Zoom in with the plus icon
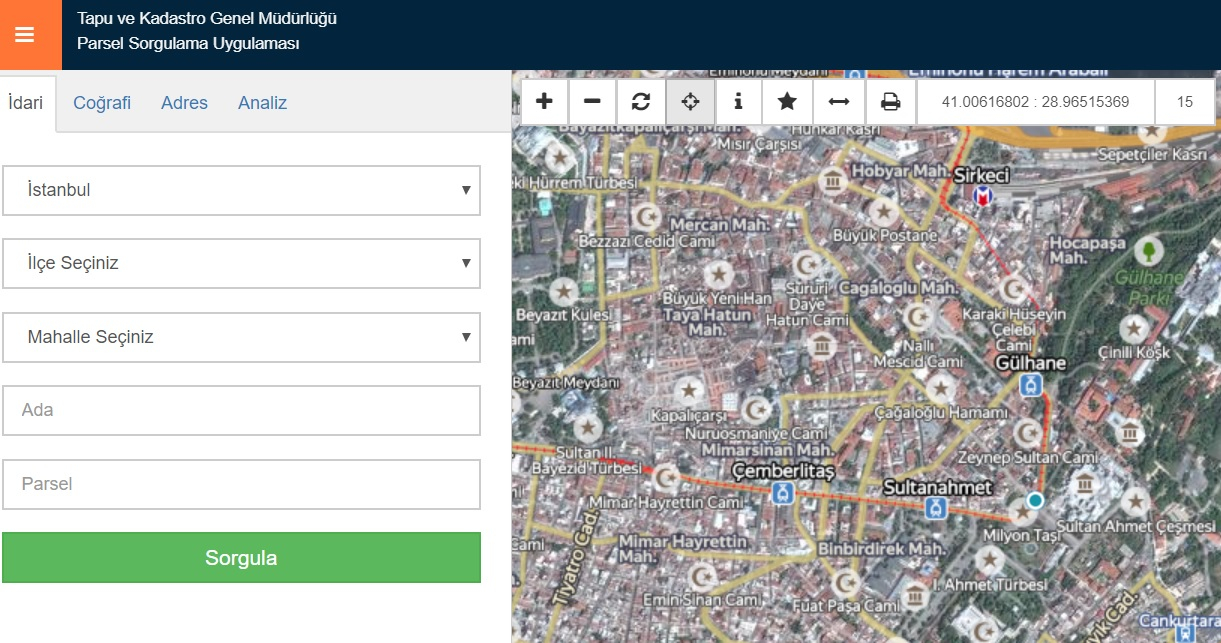 (544, 102)
